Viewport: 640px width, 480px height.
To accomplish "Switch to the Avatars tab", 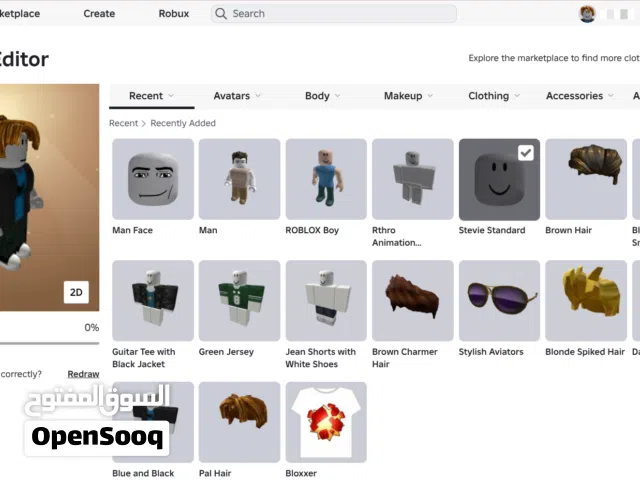I will 237,96.
